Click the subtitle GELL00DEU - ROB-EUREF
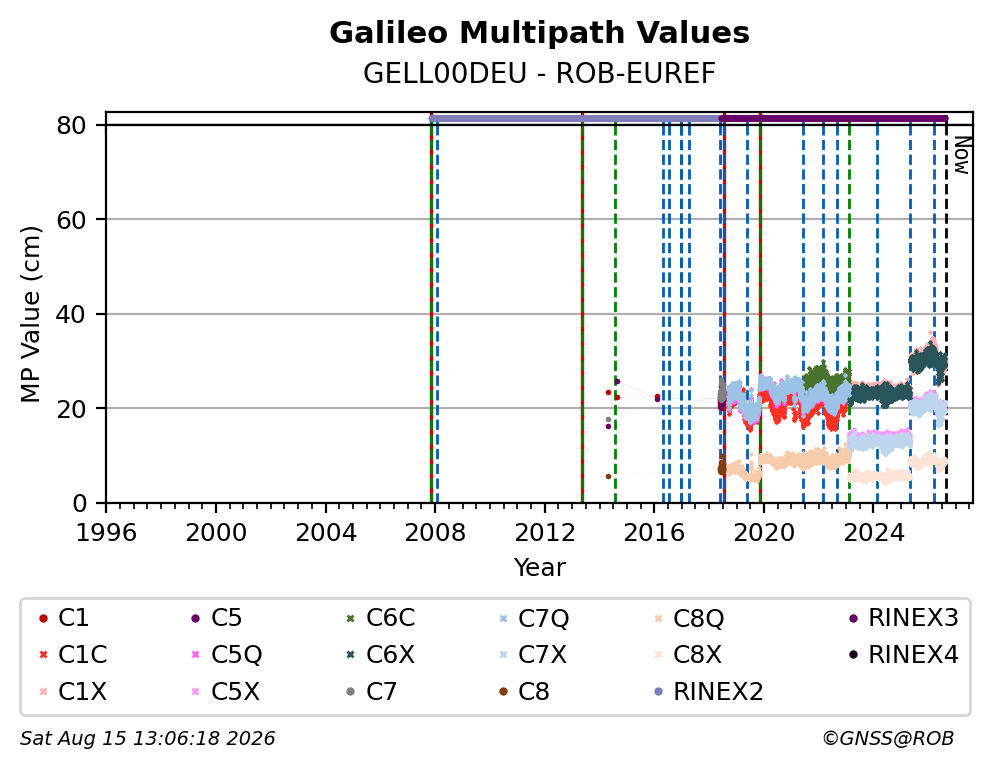This screenshot has height=769, width=992. coord(539,73)
